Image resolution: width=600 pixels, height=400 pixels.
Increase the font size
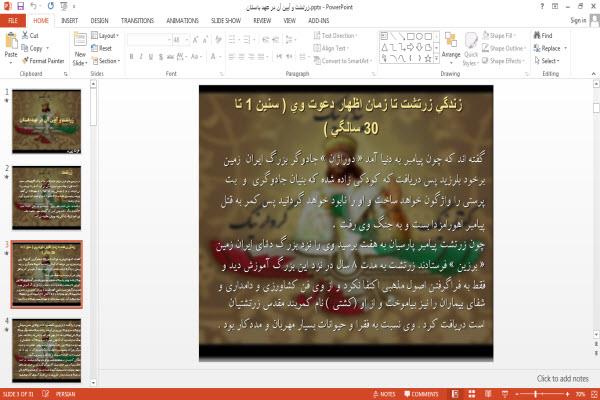tap(196, 40)
